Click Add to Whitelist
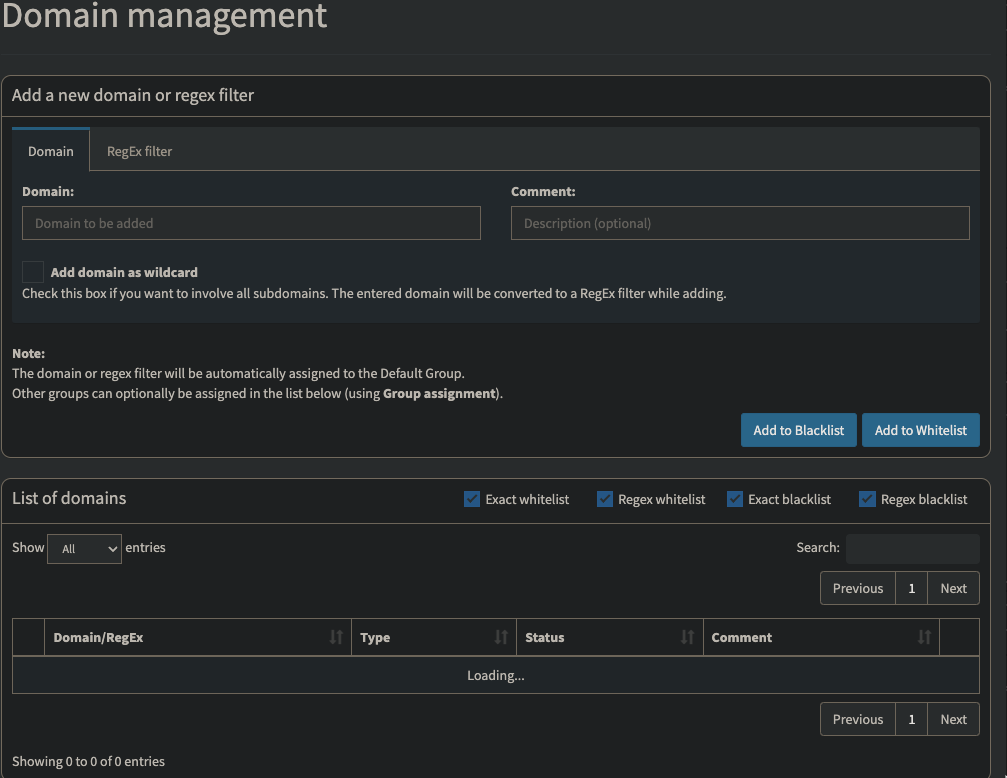The width and height of the screenshot is (1007, 778). 920,430
